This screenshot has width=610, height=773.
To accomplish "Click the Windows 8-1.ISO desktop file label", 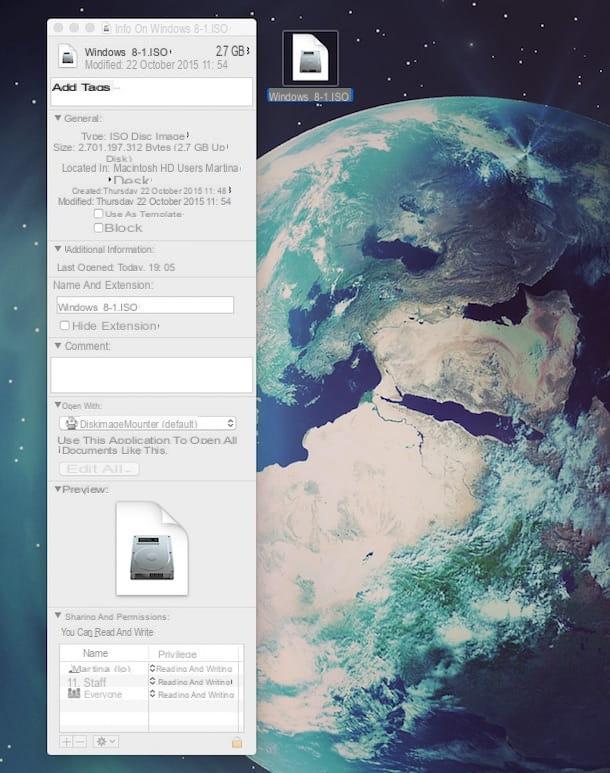I will tap(309, 96).
